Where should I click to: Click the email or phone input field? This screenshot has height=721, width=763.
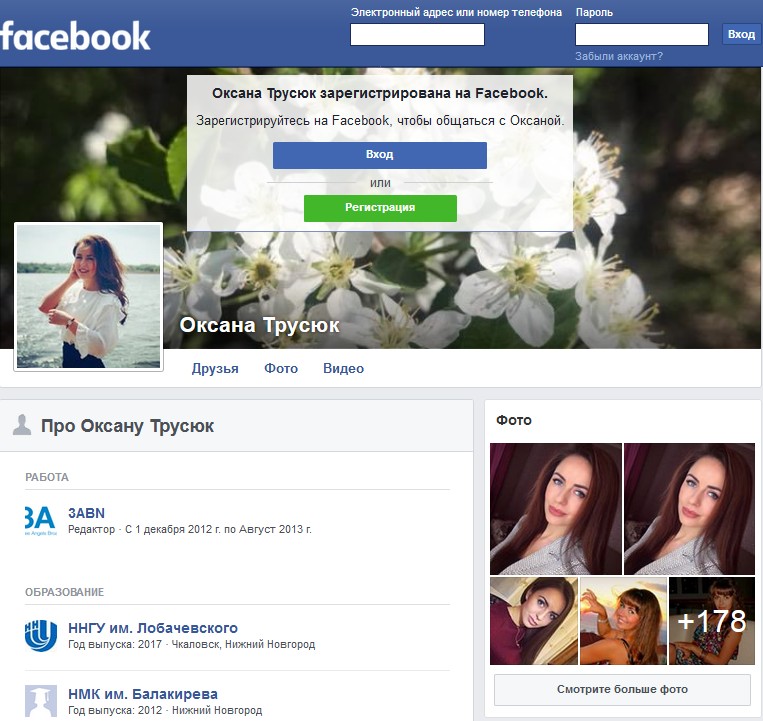[418, 35]
